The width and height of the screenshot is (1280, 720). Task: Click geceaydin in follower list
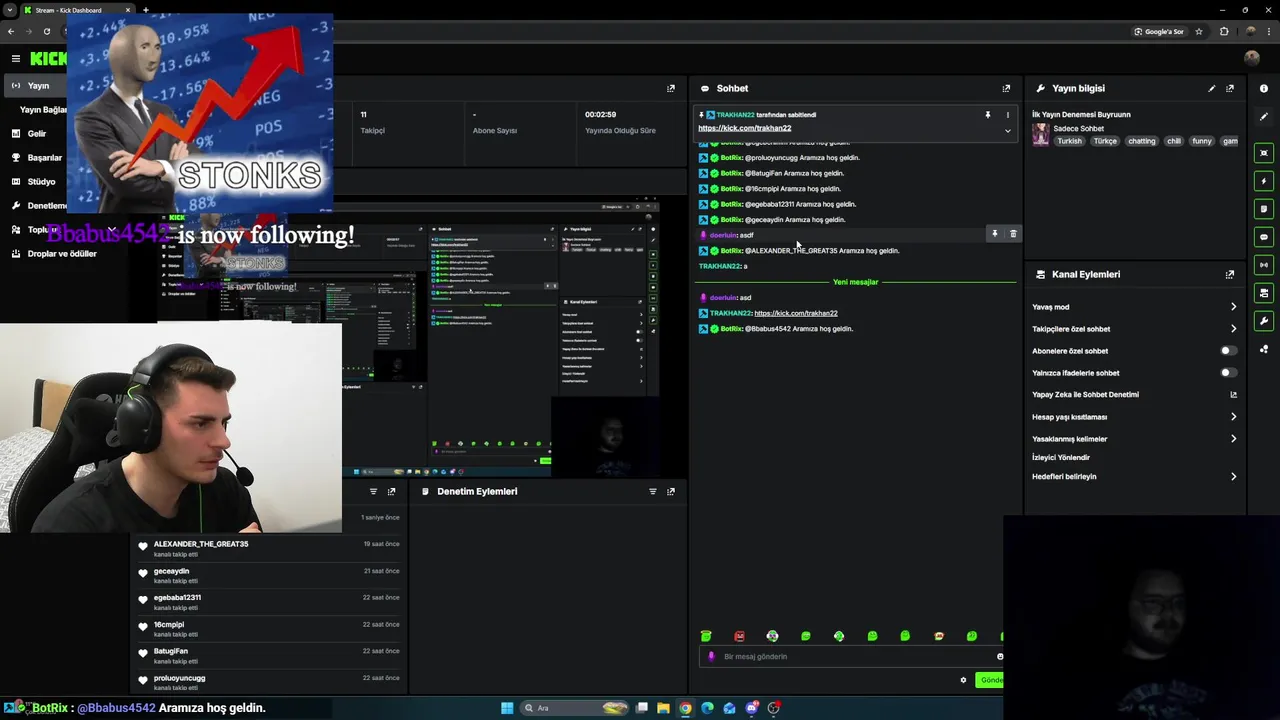[x=171, y=571]
